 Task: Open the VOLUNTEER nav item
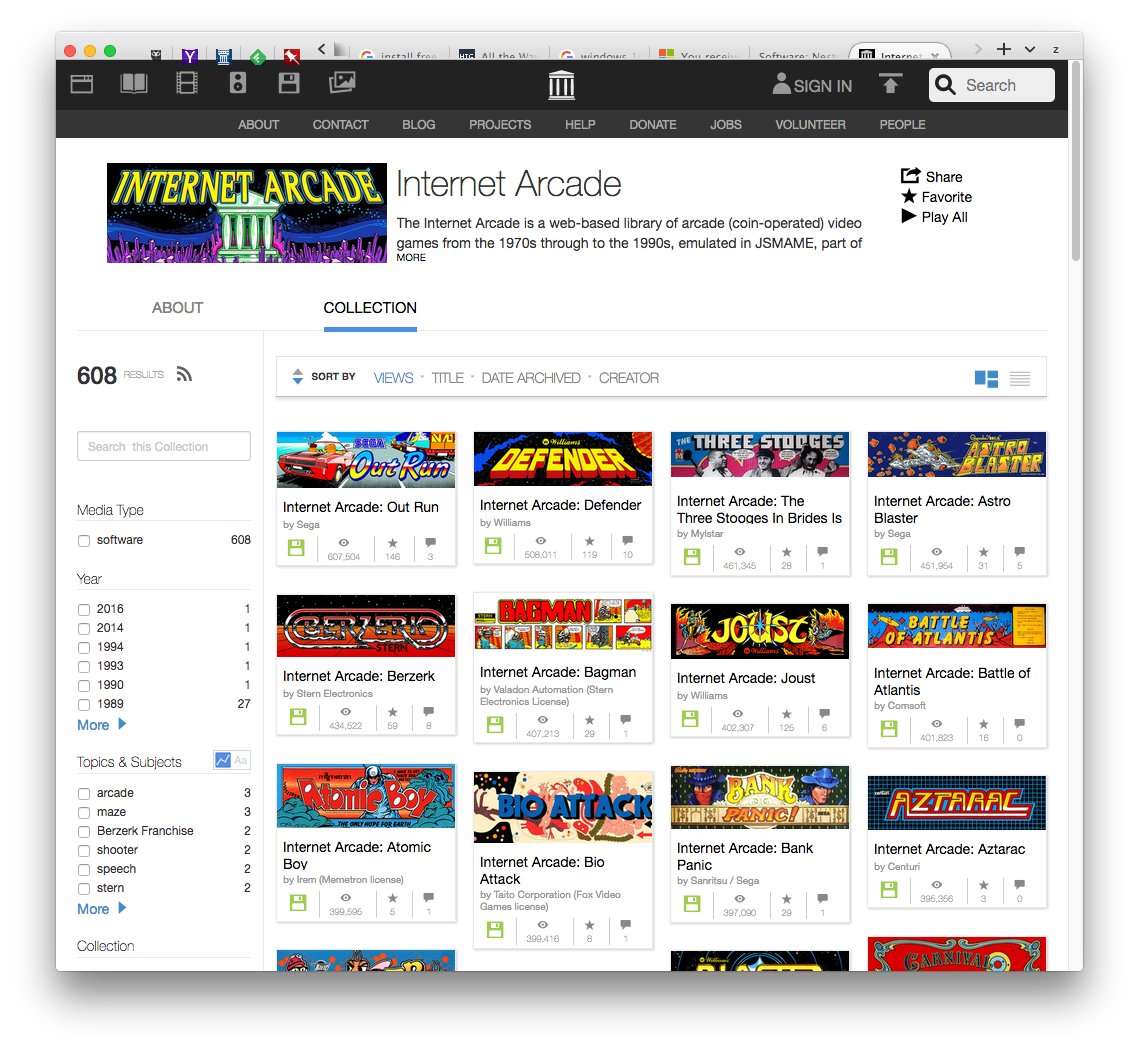click(x=810, y=125)
